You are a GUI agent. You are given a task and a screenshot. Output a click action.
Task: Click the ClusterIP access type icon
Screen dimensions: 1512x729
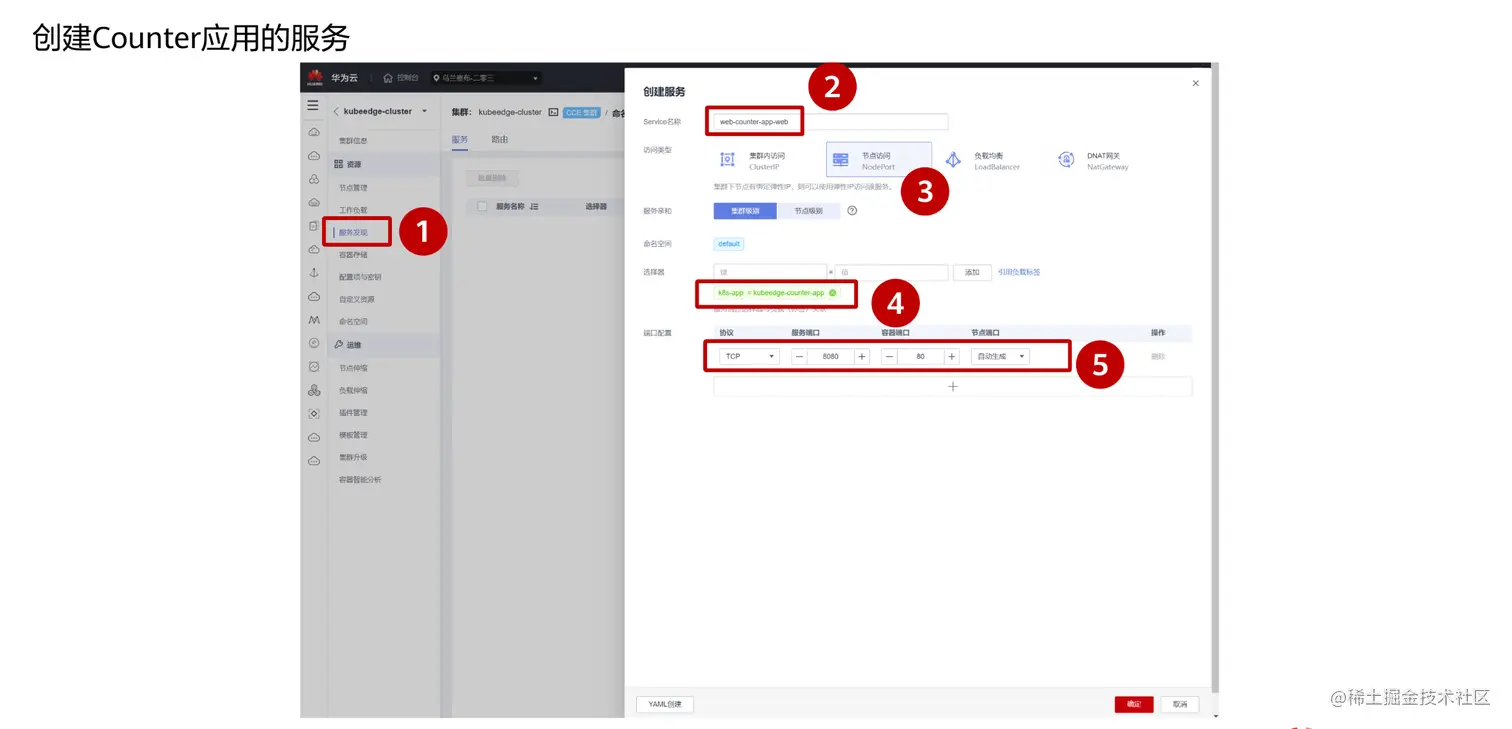(727, 160)
